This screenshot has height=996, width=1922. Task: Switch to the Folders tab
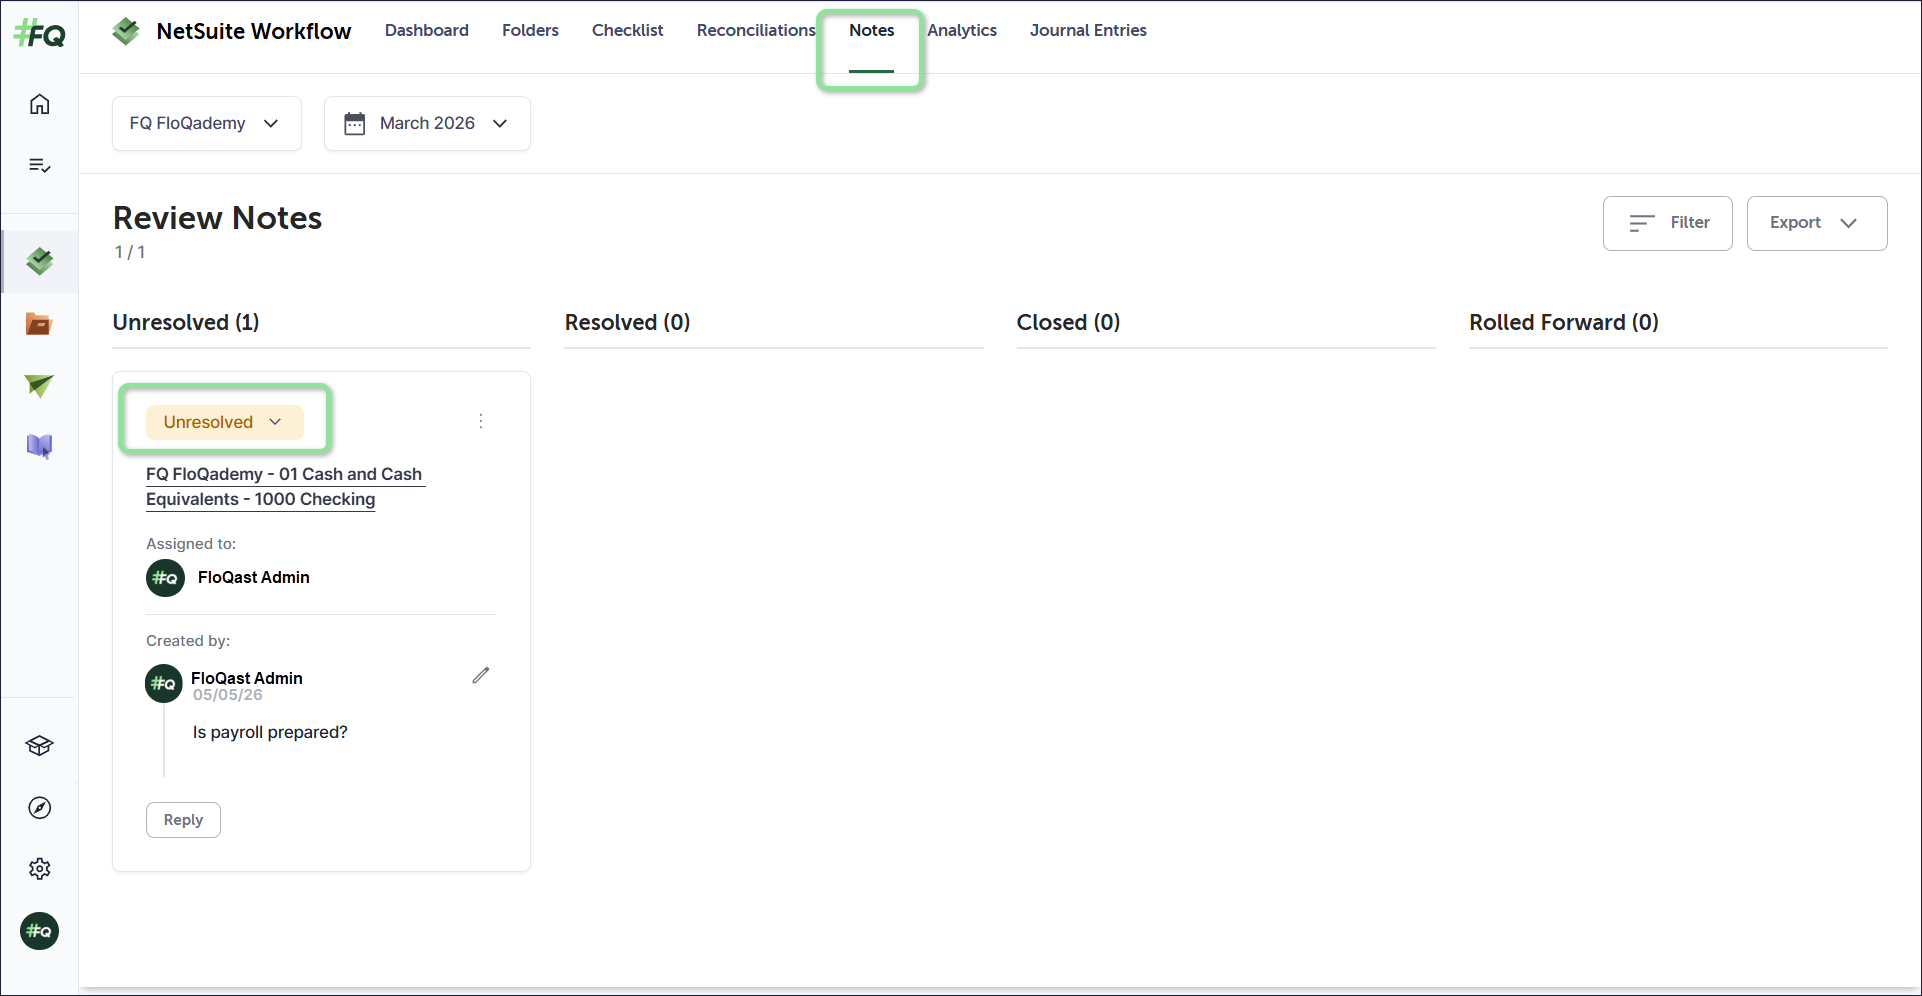point(530,31)
